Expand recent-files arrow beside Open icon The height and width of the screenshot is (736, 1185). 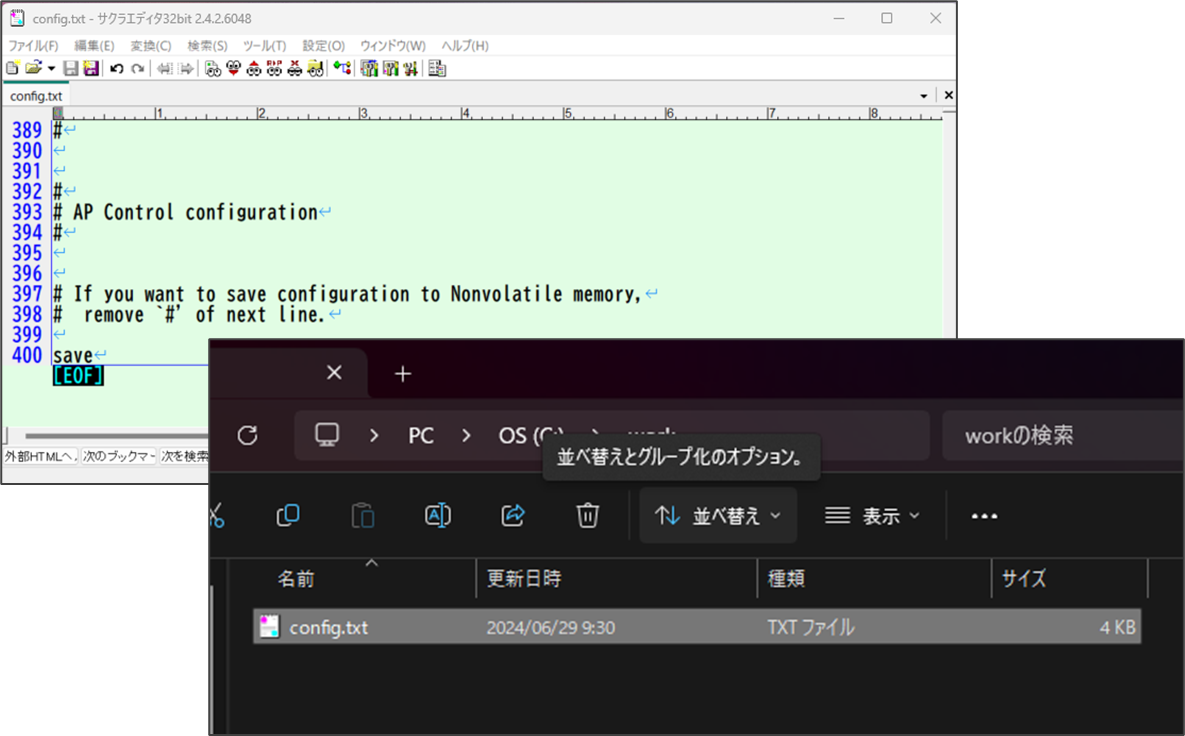pos(51,69)
